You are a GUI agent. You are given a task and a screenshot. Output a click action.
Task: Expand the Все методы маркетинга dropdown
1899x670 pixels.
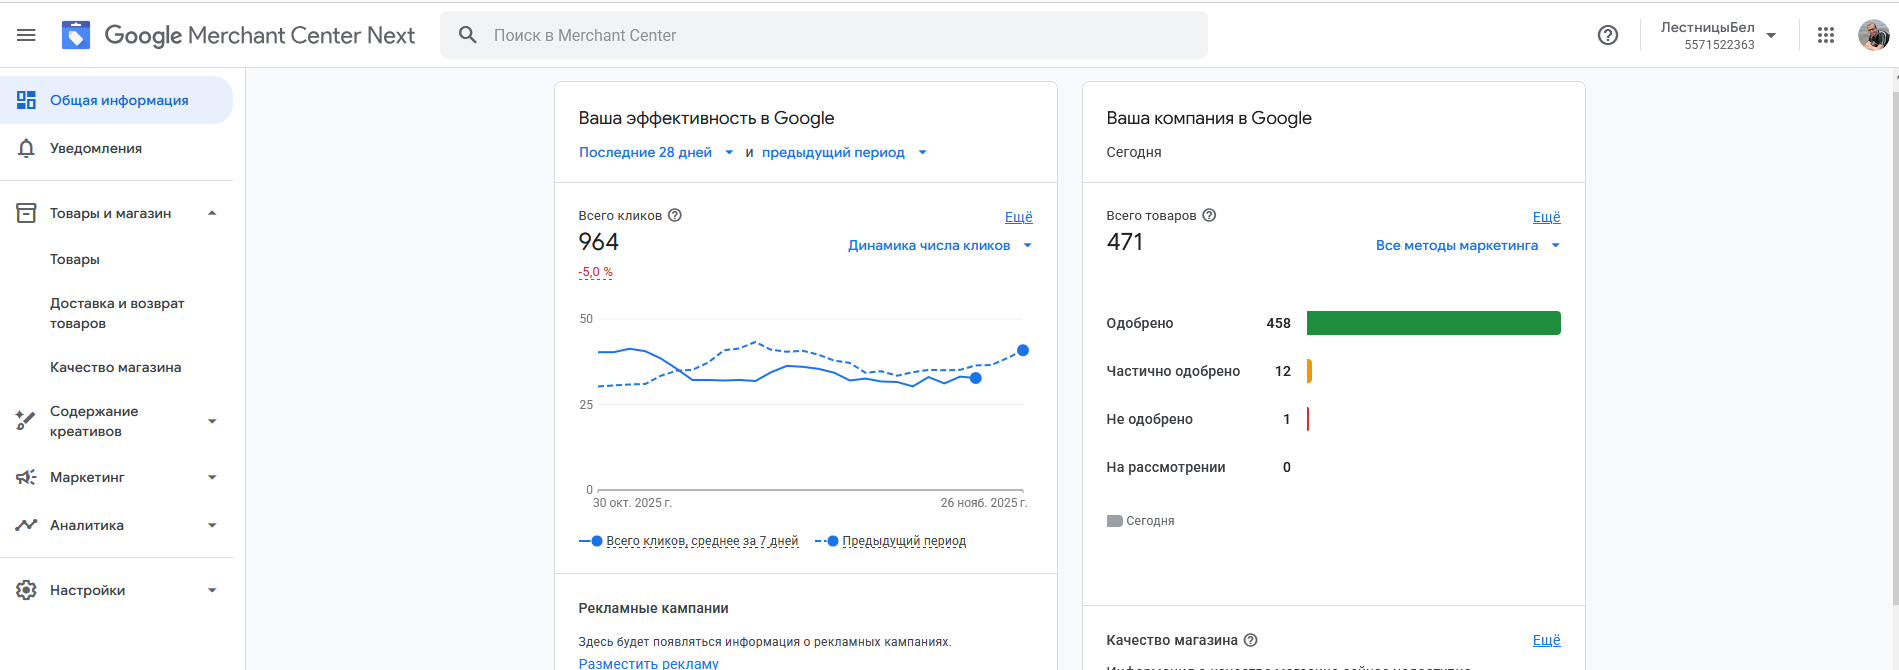click(x=1466, y=245)
